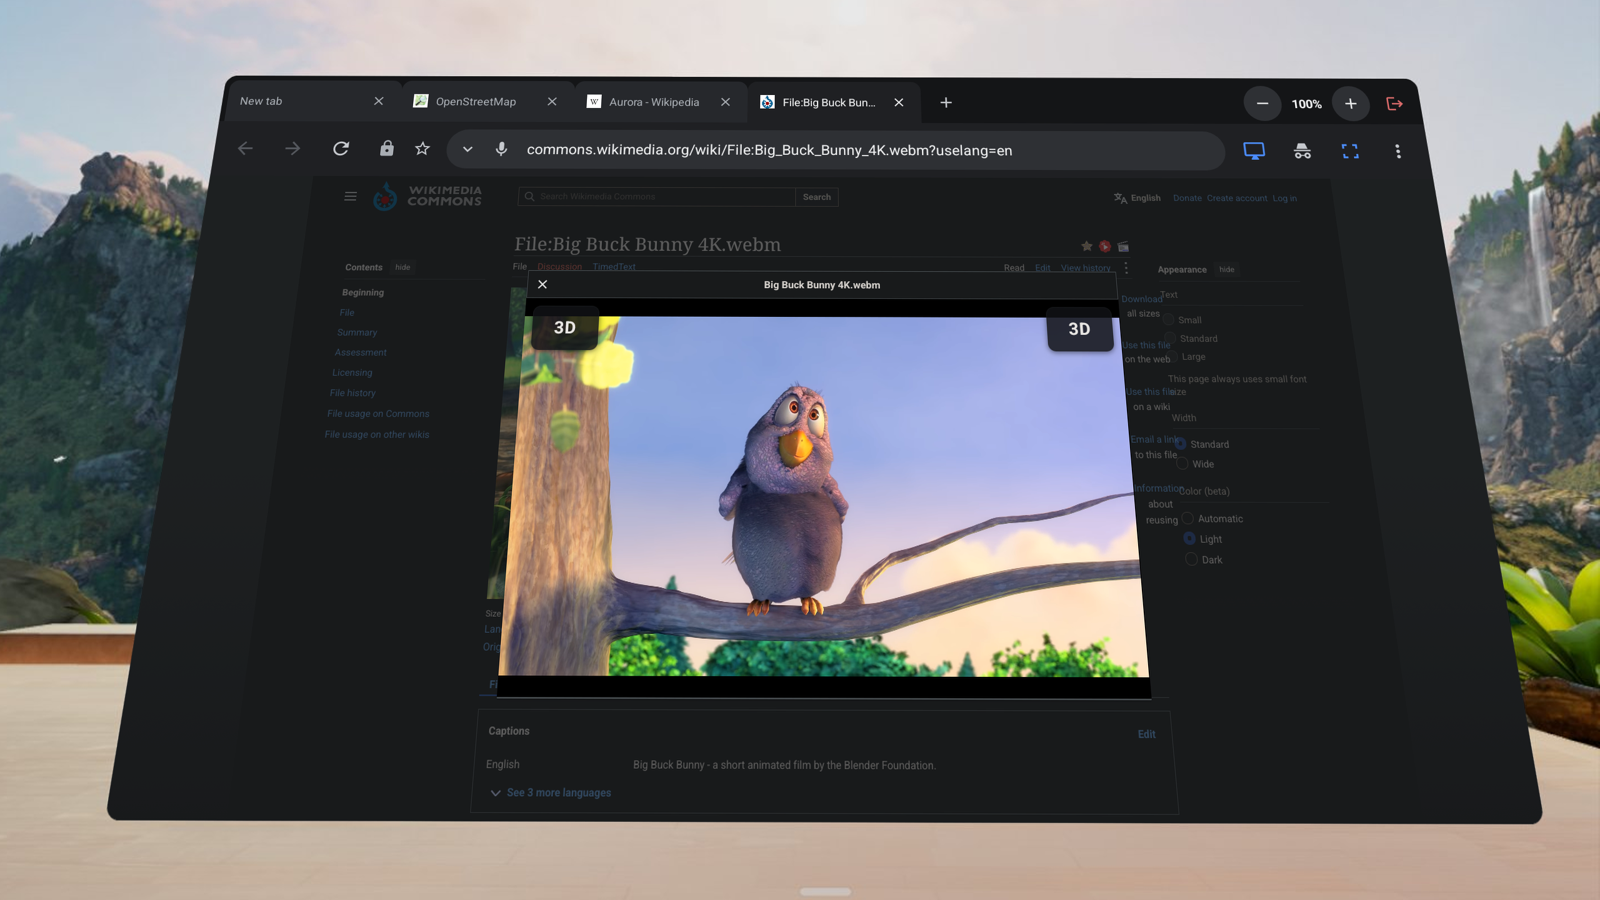Reload the page with the refresh icon
This screenshot has width=1600, height=900.
(x=341, y=149)
